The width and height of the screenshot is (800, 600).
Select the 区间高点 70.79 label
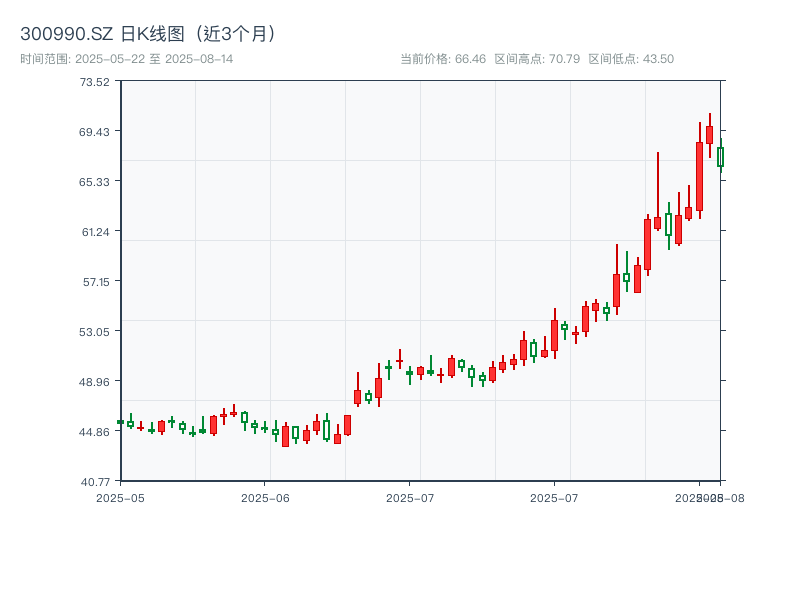point(537,59)
